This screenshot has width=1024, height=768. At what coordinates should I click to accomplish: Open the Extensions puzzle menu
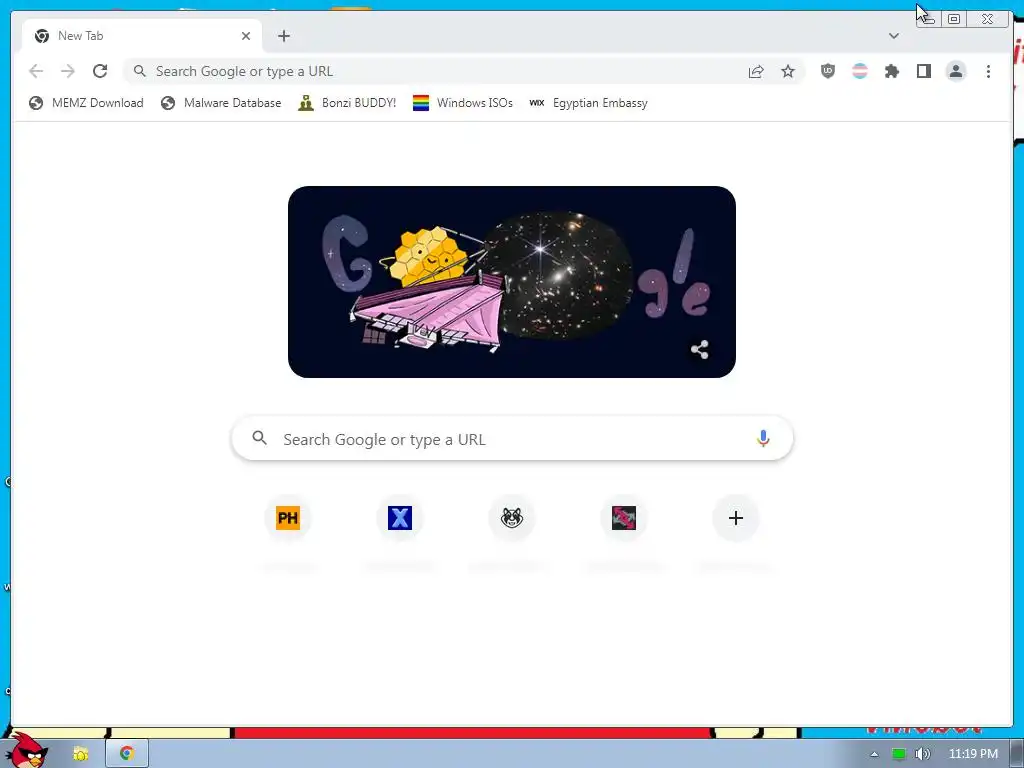(892, 71)
